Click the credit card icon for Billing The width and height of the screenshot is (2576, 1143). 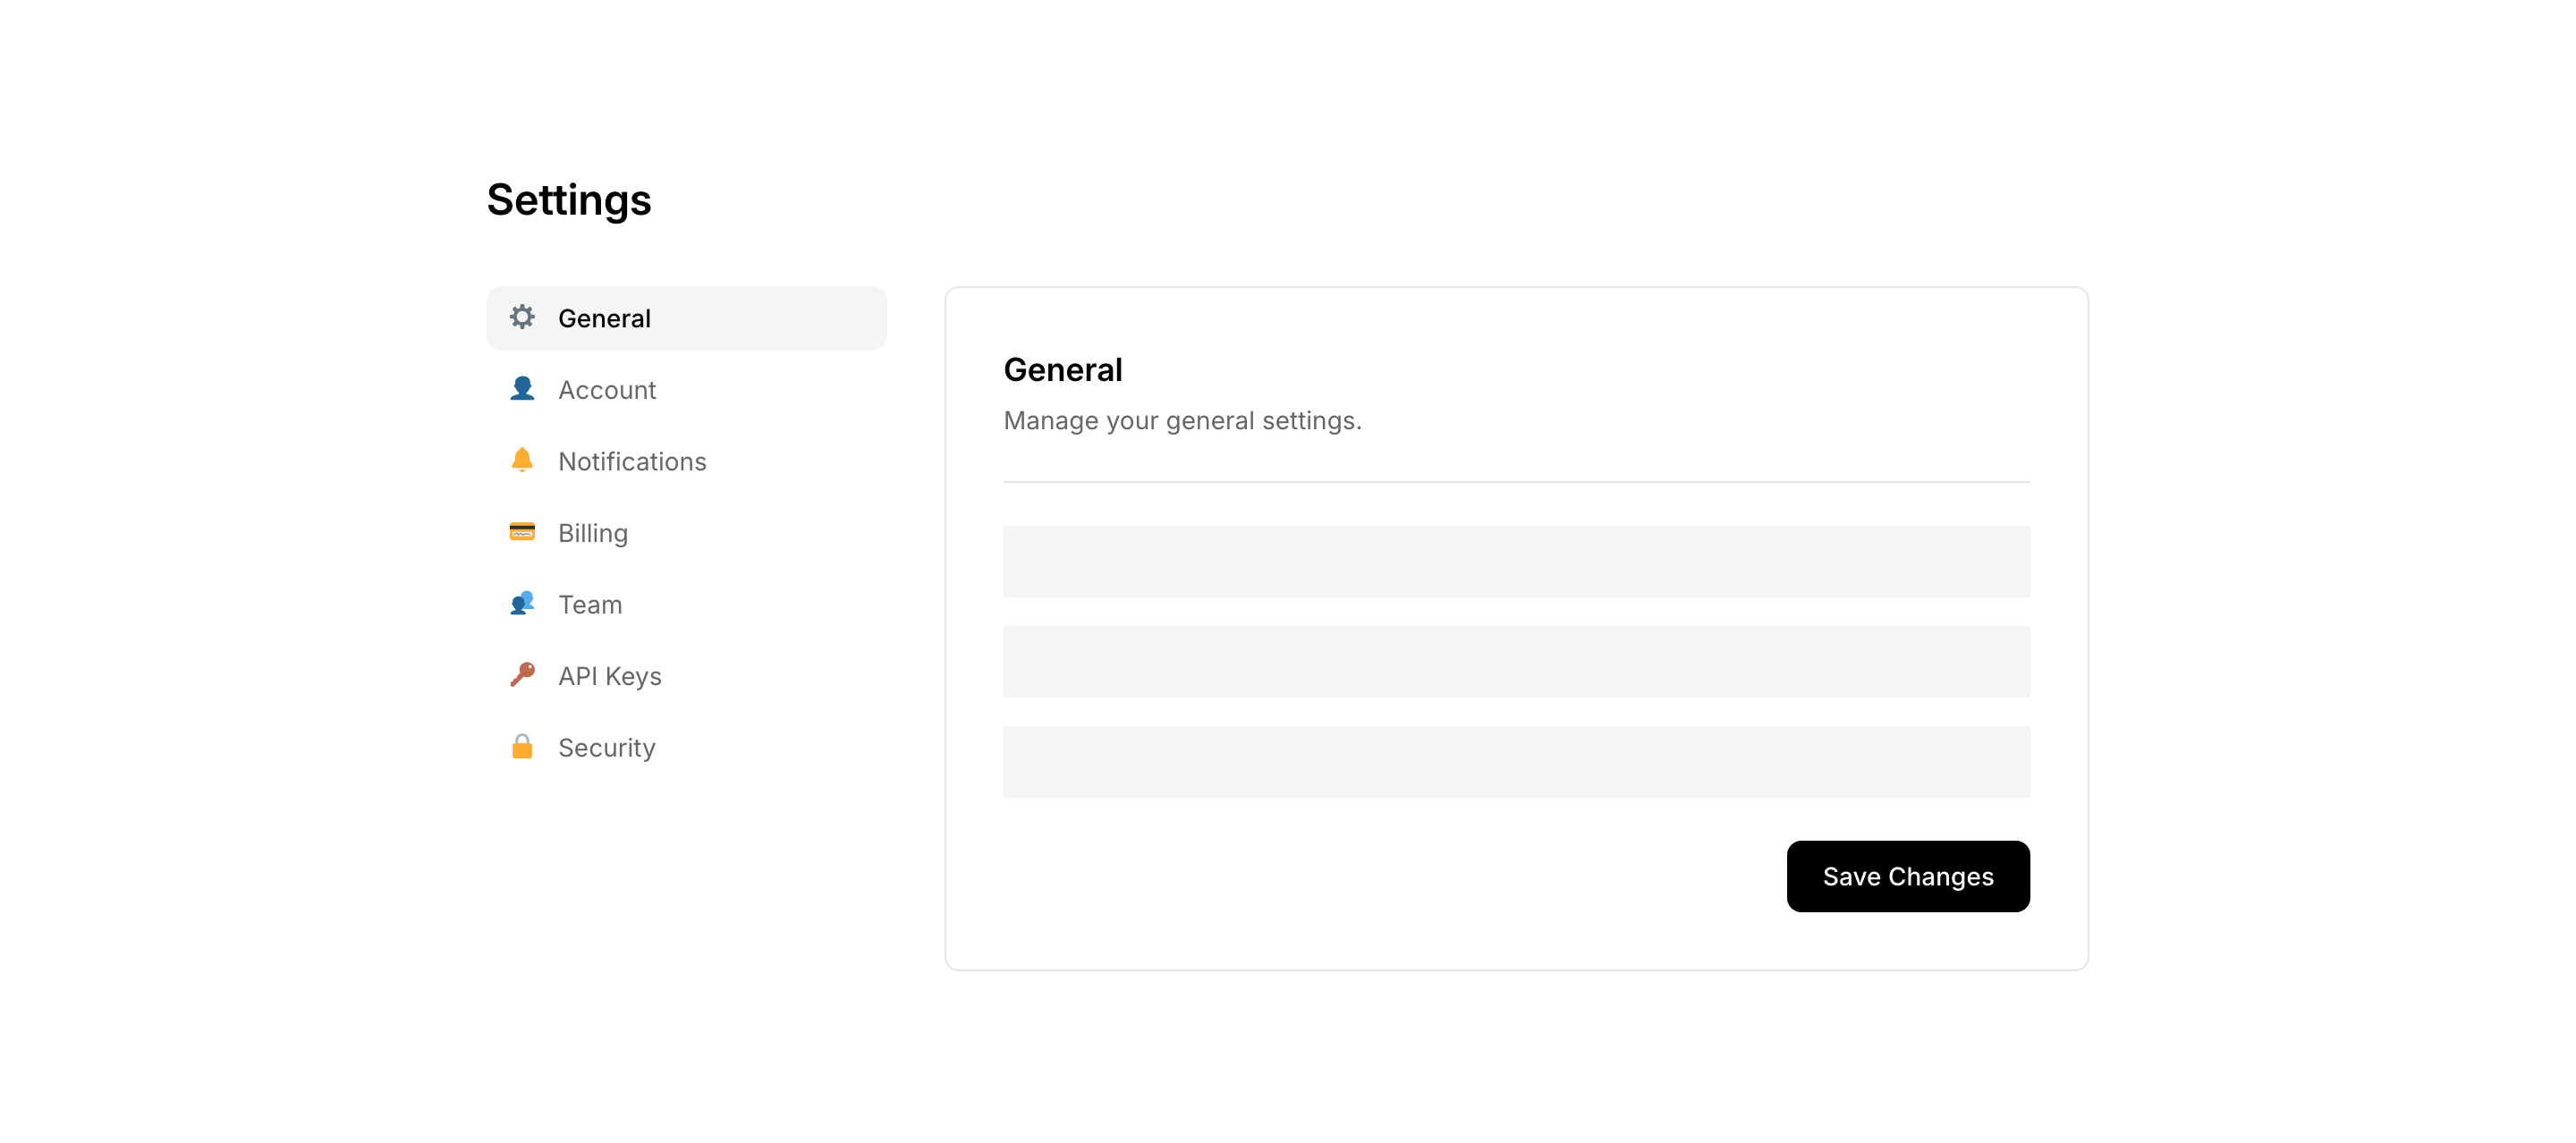coord(522,532)
